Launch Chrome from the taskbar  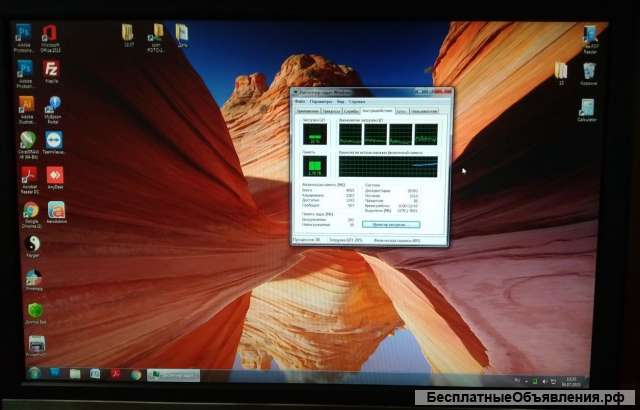[x=136, y=375]
